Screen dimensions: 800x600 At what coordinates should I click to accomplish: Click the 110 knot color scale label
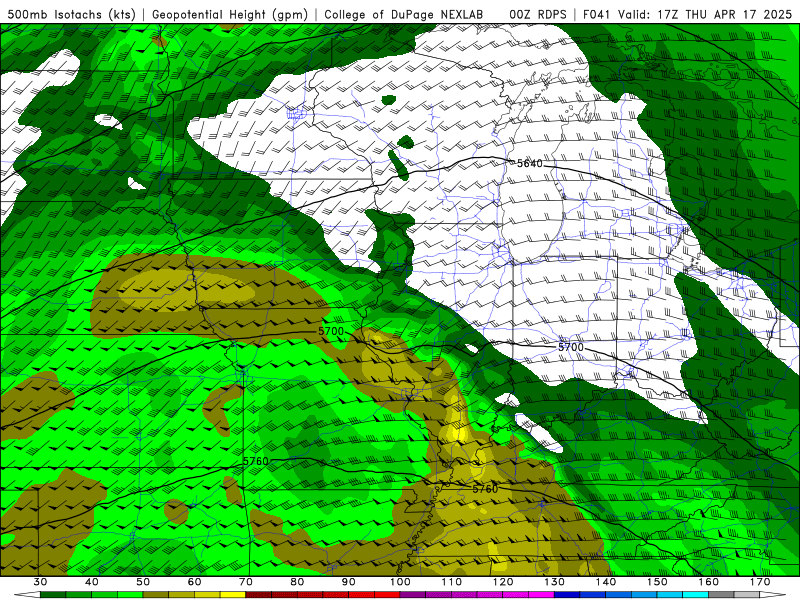(452, 582)
